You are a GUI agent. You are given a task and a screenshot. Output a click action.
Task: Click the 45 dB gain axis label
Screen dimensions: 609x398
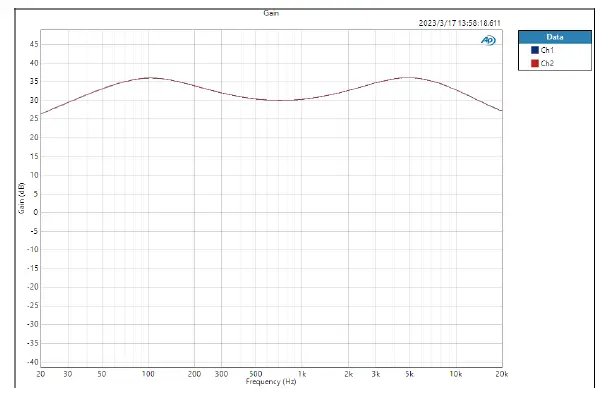34,44
